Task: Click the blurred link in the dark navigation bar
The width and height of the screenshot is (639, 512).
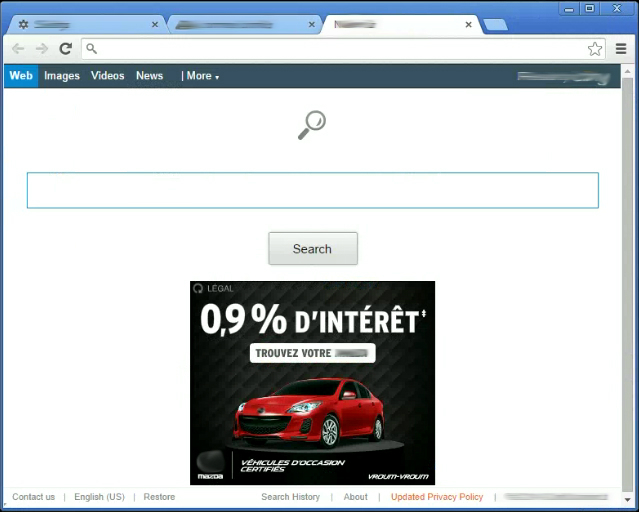Action: (x=564, y=76)
